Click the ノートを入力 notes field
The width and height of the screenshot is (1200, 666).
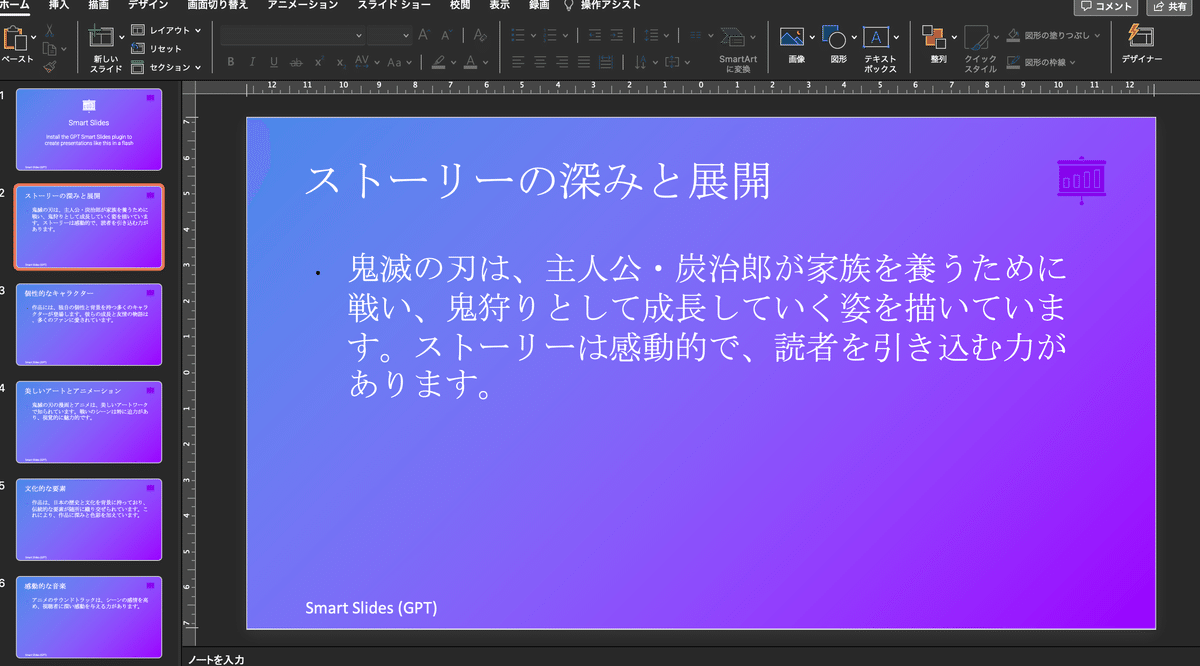pyautogui.click(x=215, y=660)
